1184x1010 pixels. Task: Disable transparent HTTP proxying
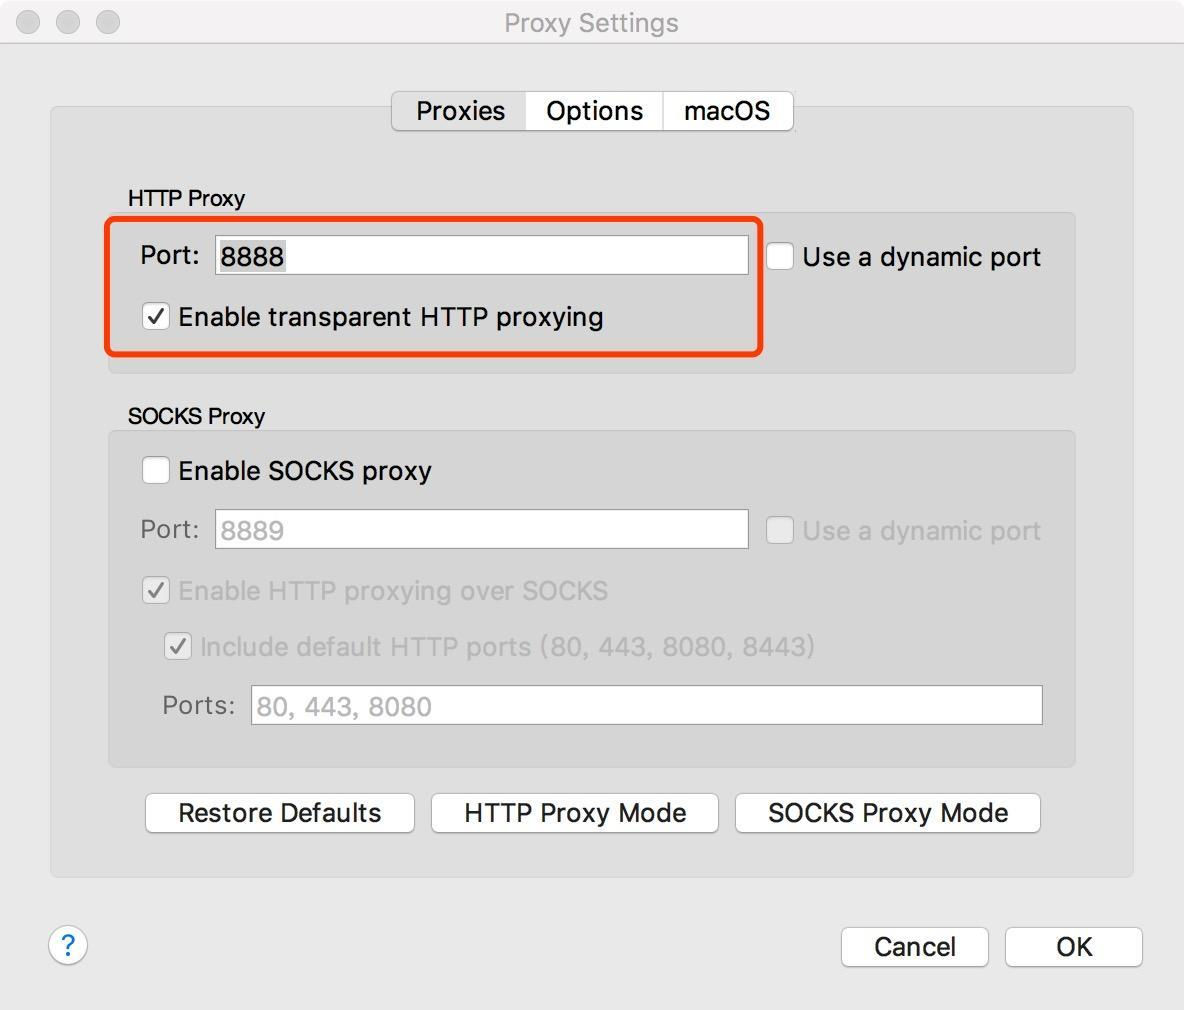pos(155,317)
